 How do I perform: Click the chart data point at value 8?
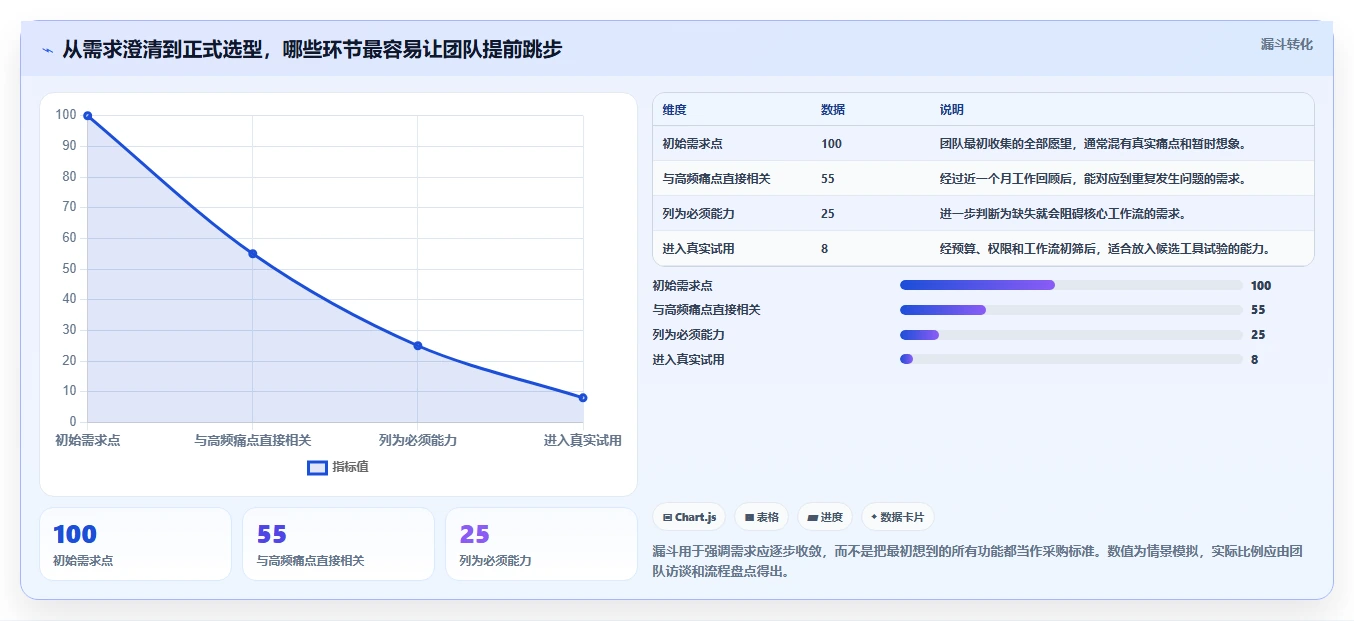coord(583,398)
